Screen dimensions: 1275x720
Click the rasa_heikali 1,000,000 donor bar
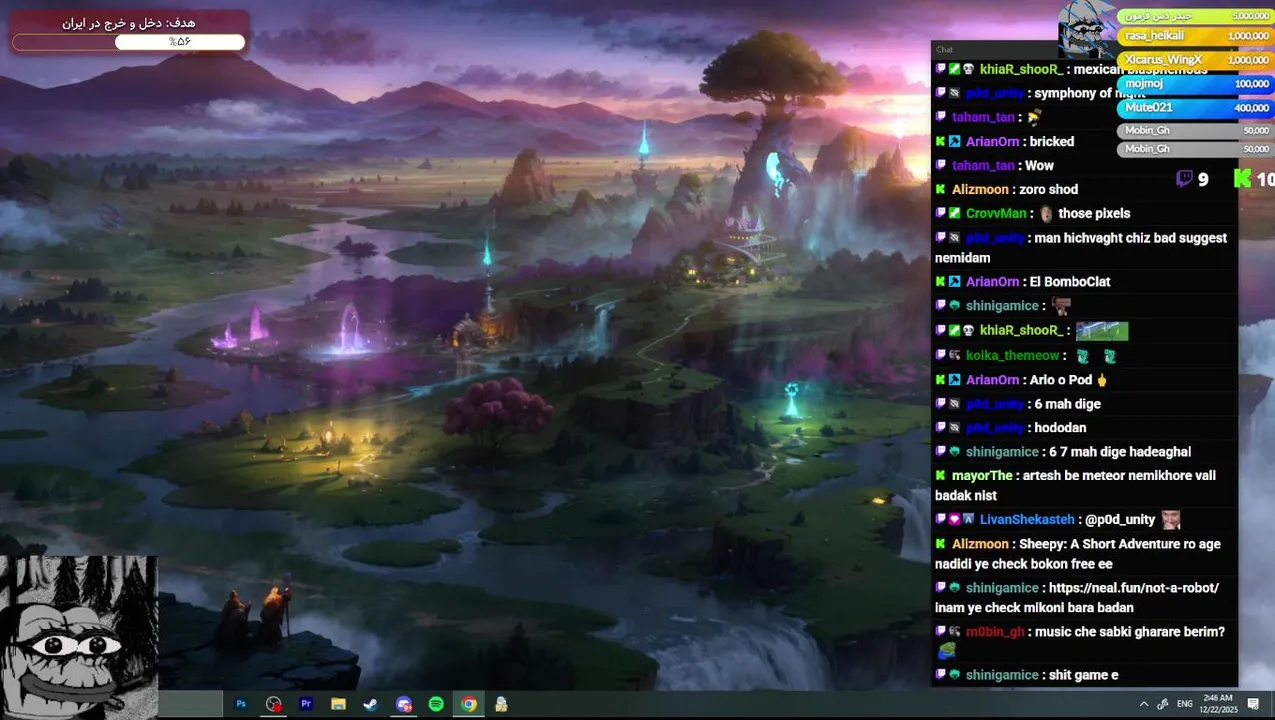click(x=1196, y=35)
